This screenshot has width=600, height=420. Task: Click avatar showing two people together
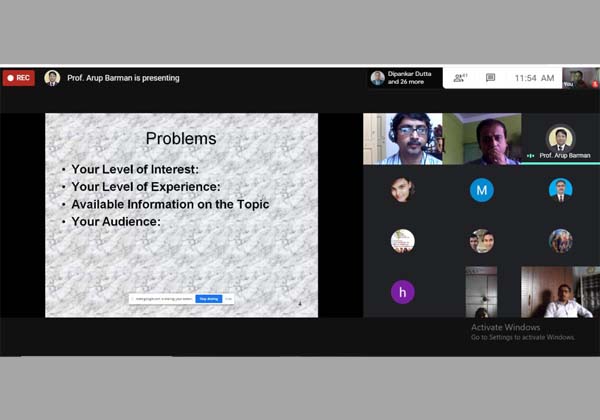pyautogui.click(x=481, y=241)
